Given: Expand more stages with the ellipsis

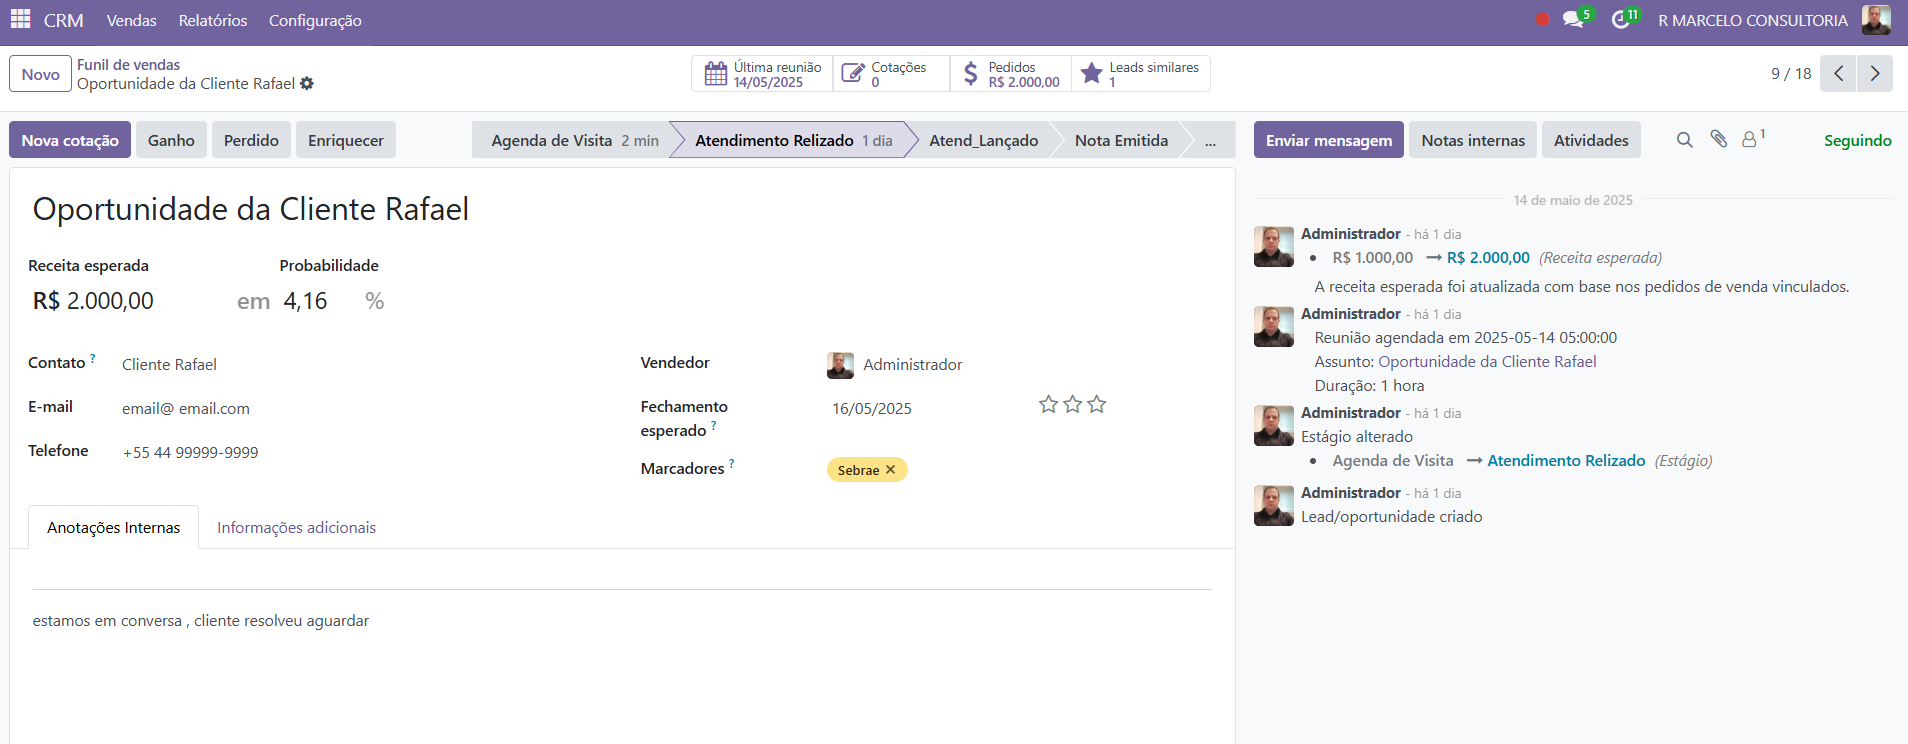Looking at the screenshot, I should click(1210, 141).
